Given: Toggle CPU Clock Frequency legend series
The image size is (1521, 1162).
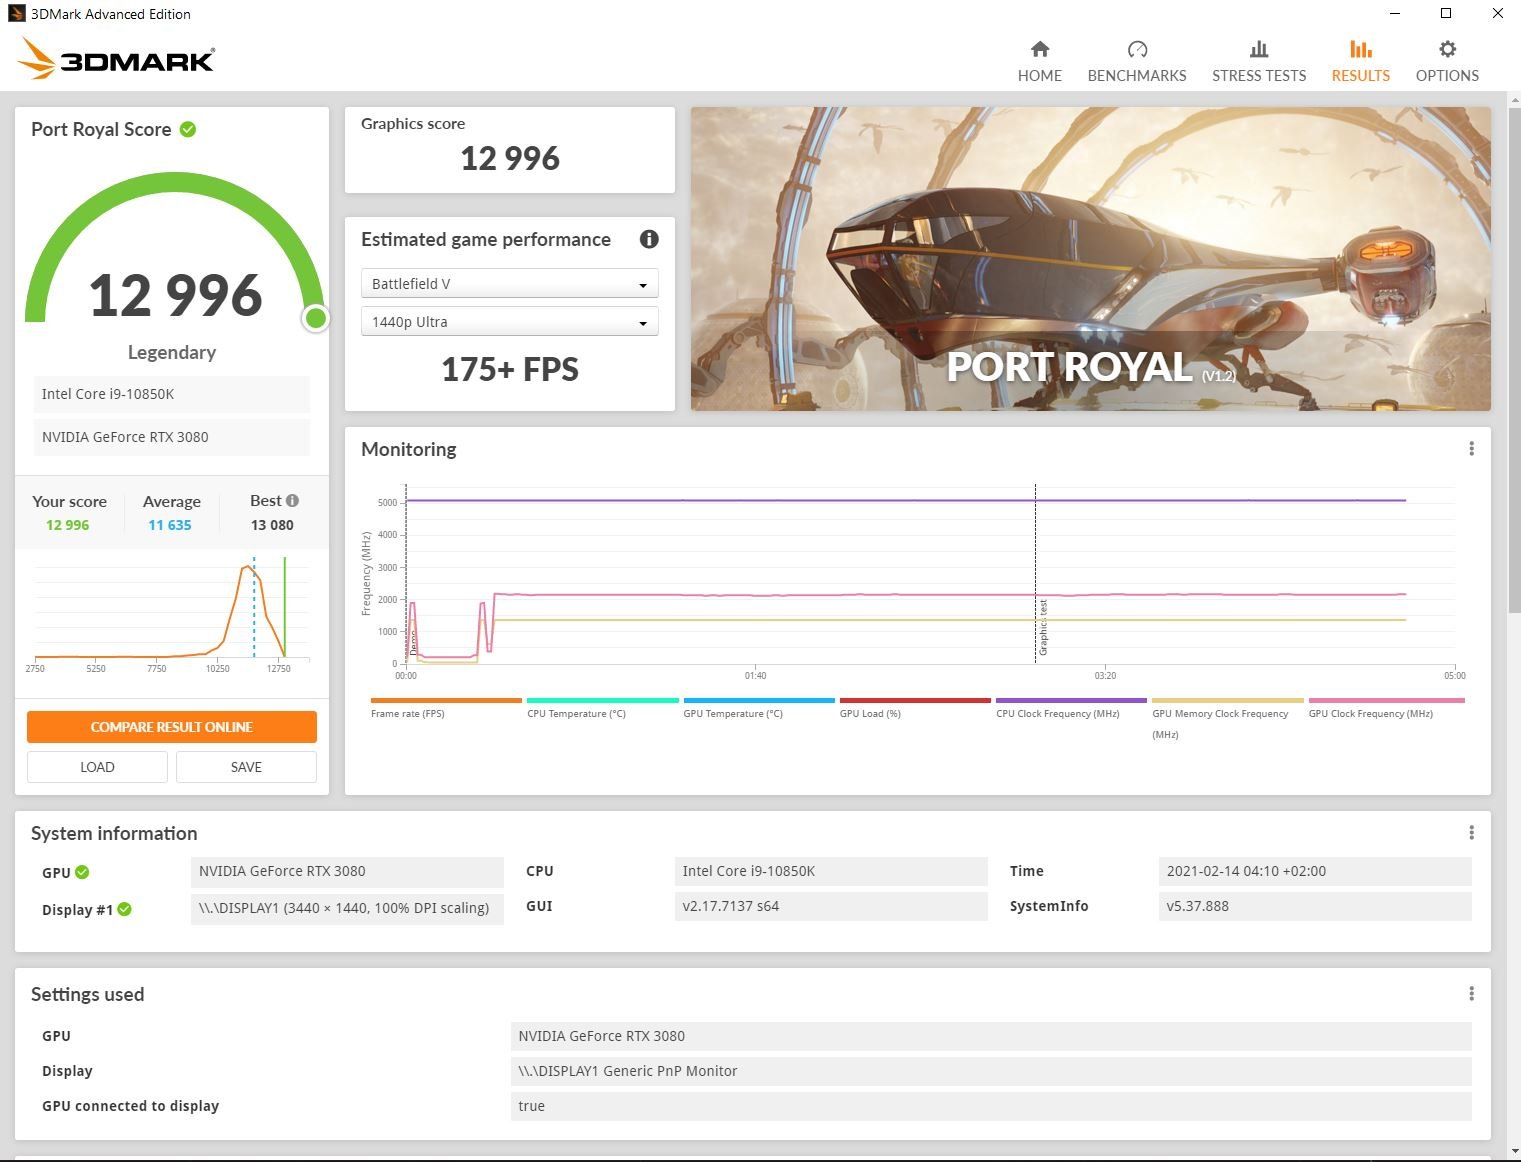Looking at the screenshot, I should coord(1071,708).
